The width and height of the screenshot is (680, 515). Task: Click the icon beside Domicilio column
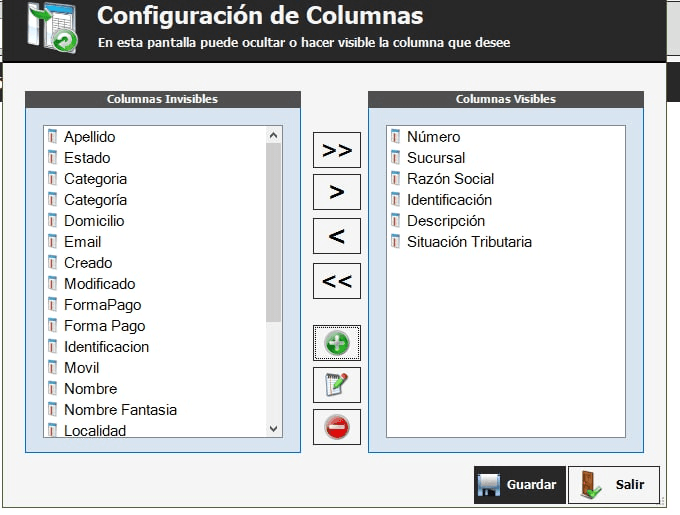point(53,221)
